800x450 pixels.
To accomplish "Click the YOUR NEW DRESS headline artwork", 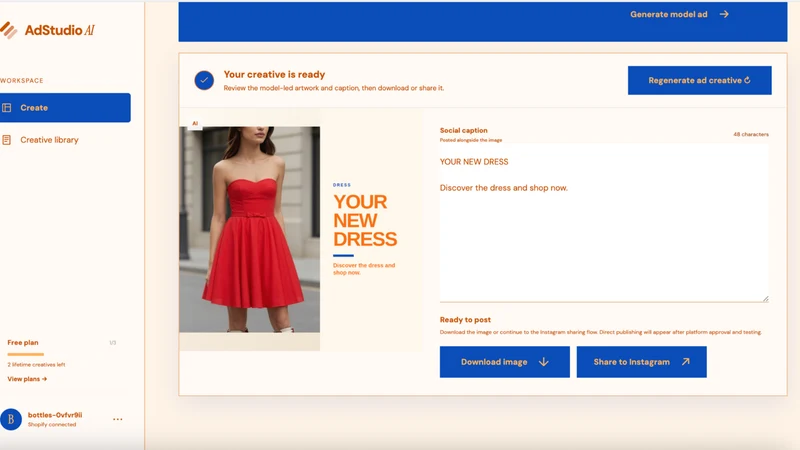I will 365,220.
